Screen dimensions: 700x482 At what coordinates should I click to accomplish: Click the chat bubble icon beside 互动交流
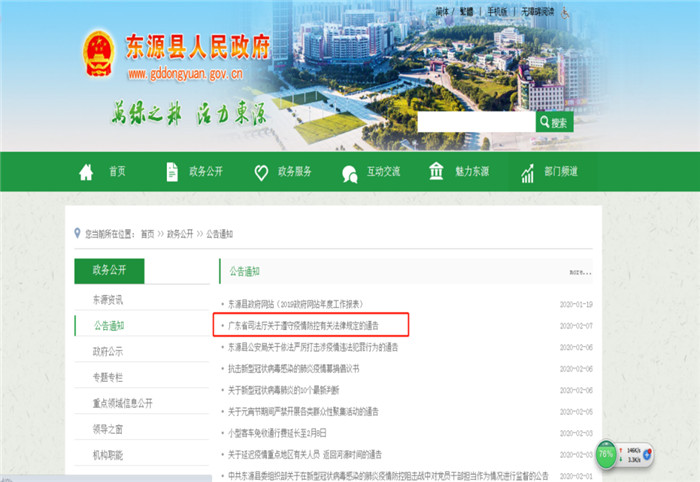350,174
